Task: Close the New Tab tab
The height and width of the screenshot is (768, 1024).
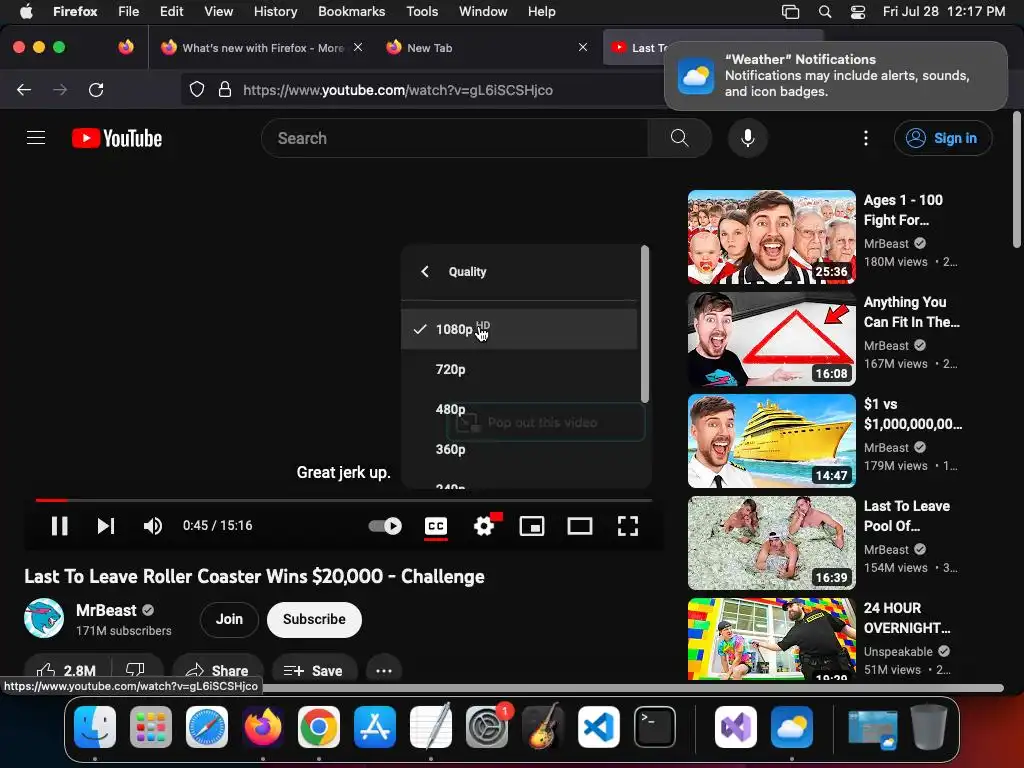Action: pyautogui.click(x=583, y=47)
